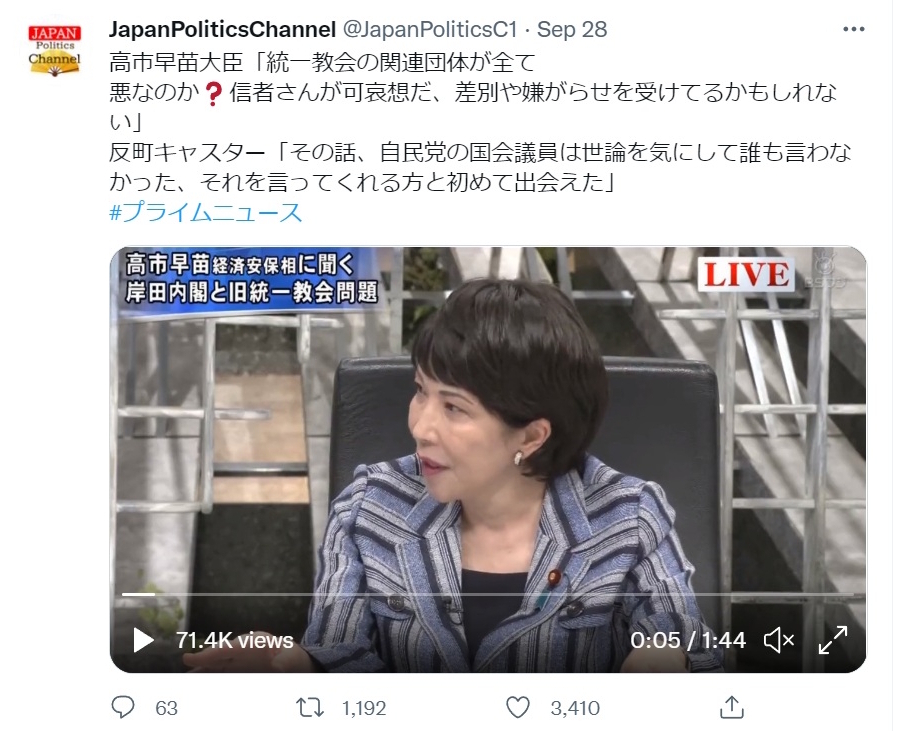
Task: Click the 3,410 likes count
Action: (575, 708)
